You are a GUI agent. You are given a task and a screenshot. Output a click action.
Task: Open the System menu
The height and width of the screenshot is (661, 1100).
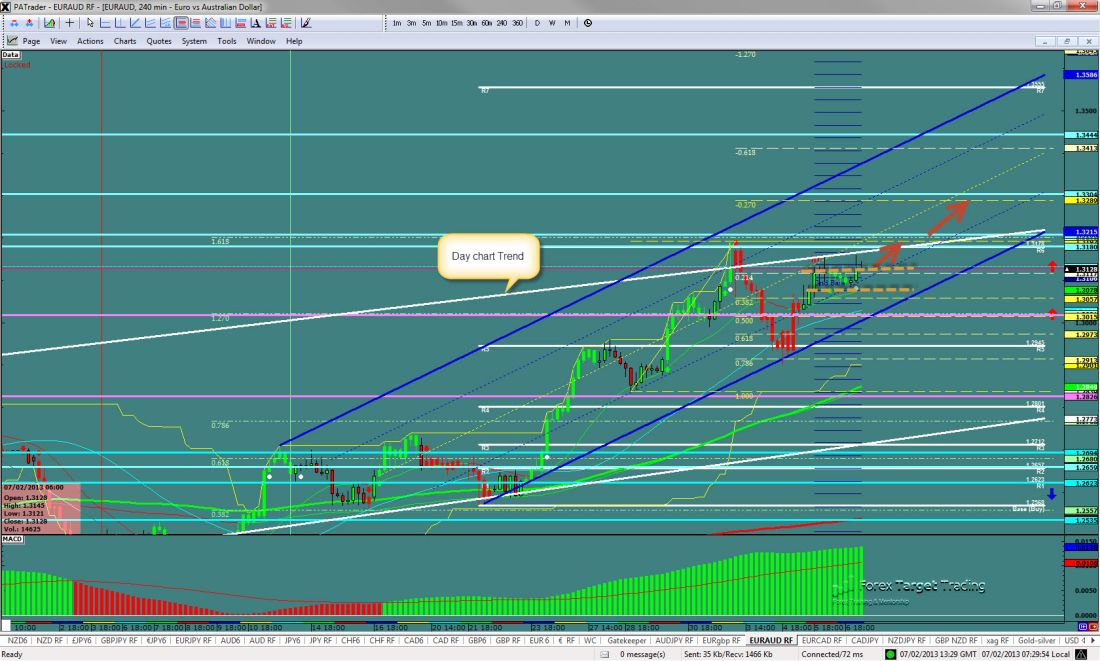[194, 41]
